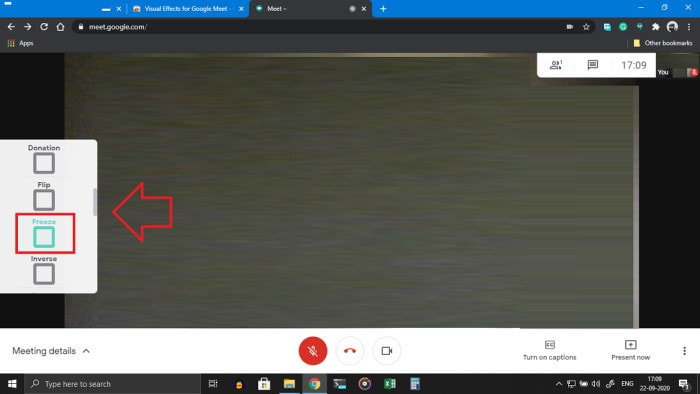Unmute the red microphone button
The image size is (700, 394).
coord(312,351)
